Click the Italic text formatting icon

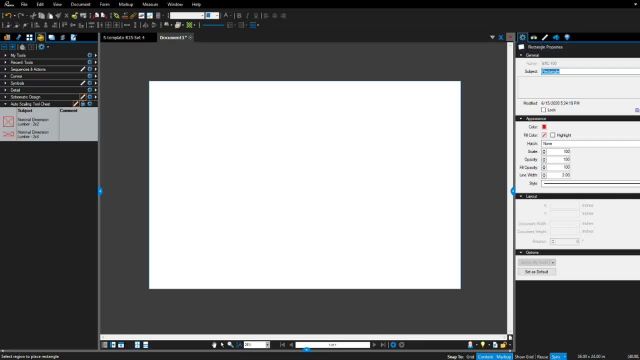[x=247, y=16]
